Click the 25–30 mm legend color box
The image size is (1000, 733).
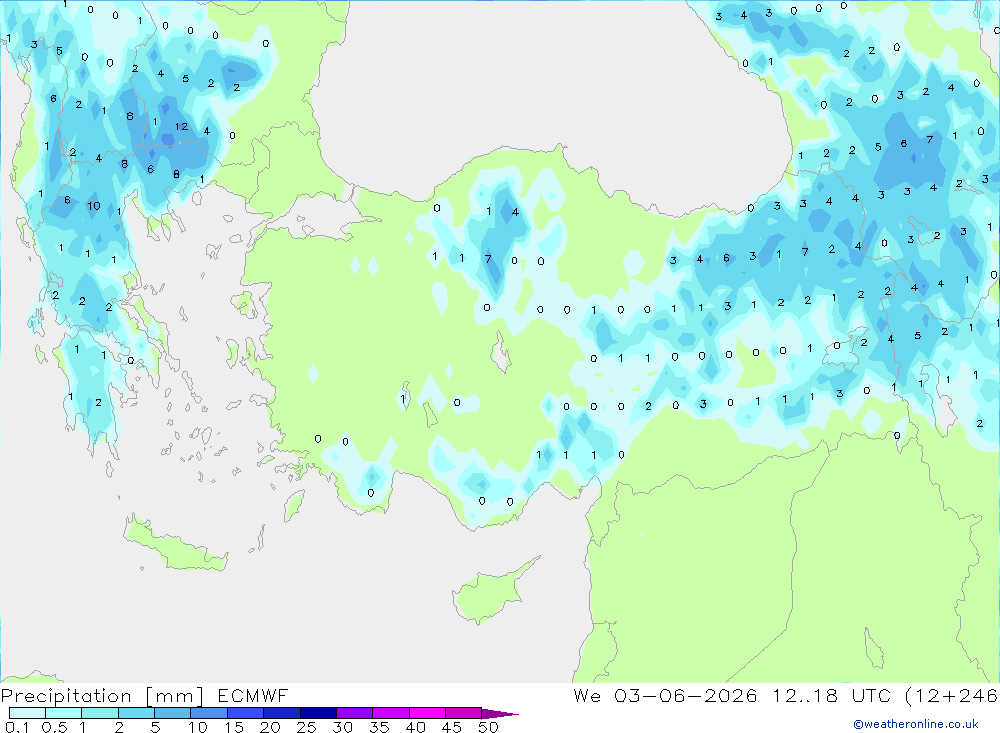pyautogui.click(x=318, y=713)
